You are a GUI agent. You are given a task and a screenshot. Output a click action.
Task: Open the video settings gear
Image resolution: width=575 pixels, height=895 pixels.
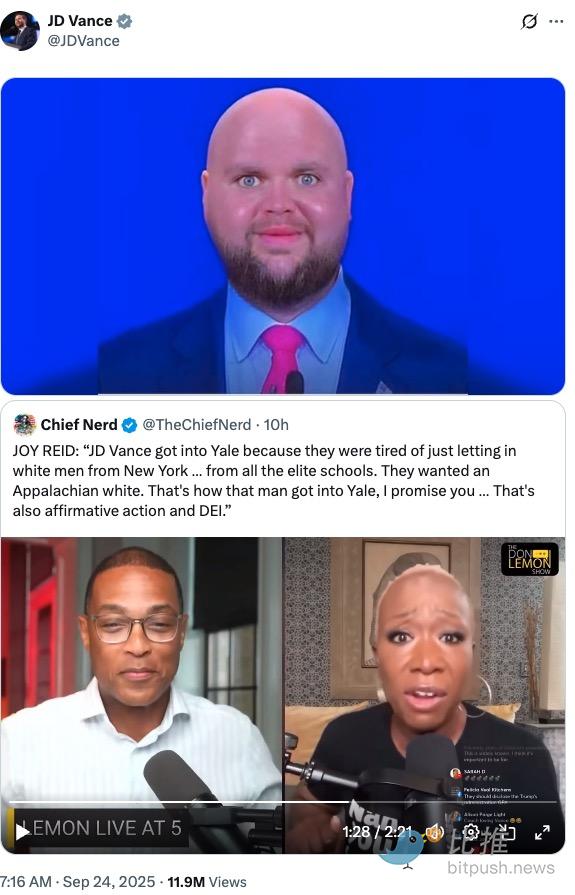pyautogui.click(x=471, y=832)
